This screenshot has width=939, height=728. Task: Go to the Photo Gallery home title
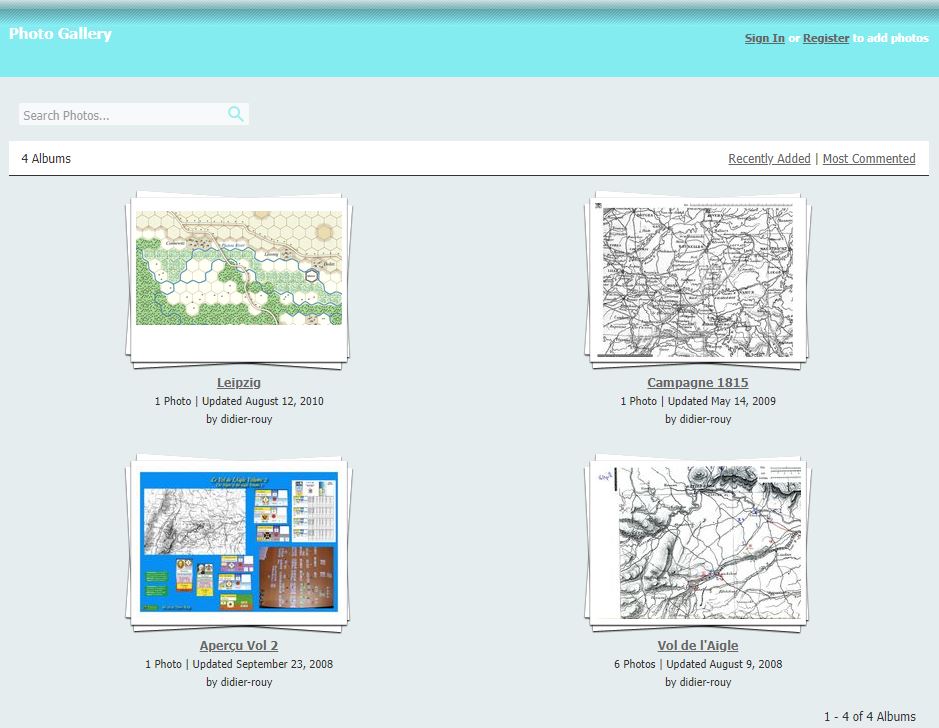60,34
